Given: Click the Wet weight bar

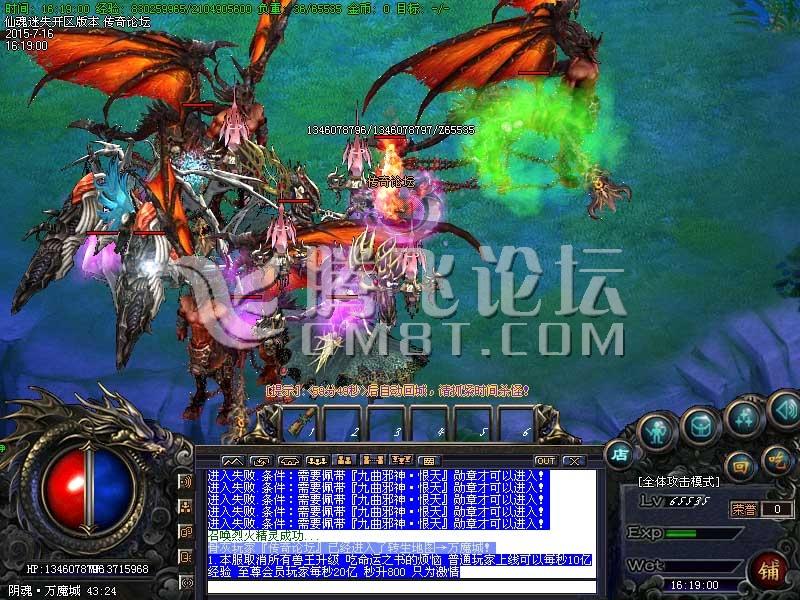Looking at the screenshot, I should (704, 565).
